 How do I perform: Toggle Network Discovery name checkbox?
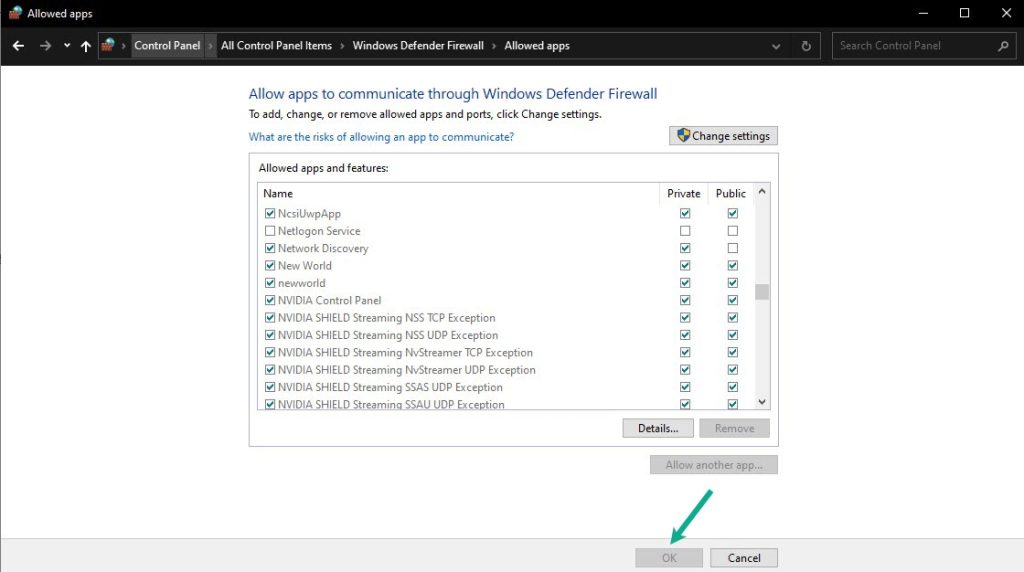(270, 248)
